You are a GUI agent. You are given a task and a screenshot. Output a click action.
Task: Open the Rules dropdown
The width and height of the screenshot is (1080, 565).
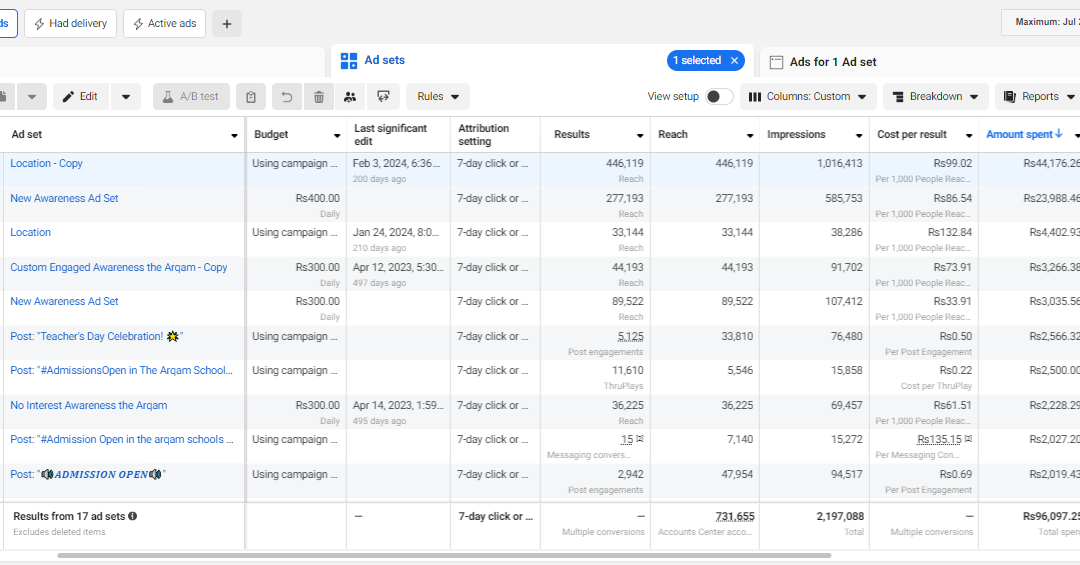(437, 96)
